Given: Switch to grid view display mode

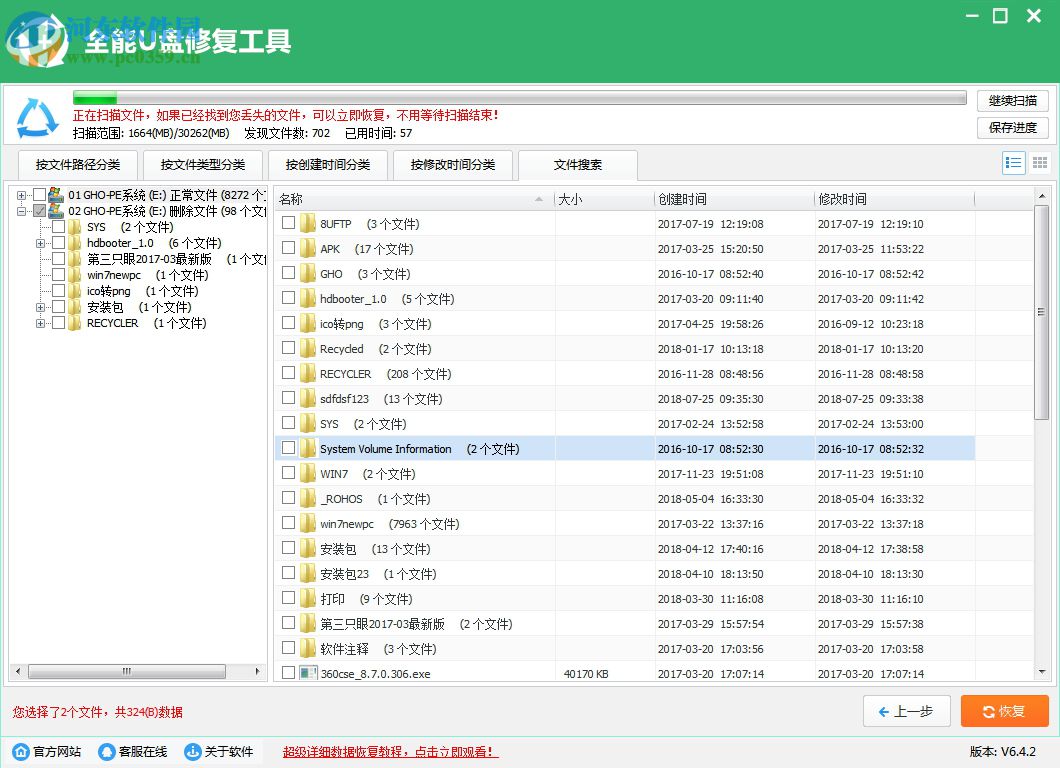Looking at the screenshot, I should click(1042, 162).
